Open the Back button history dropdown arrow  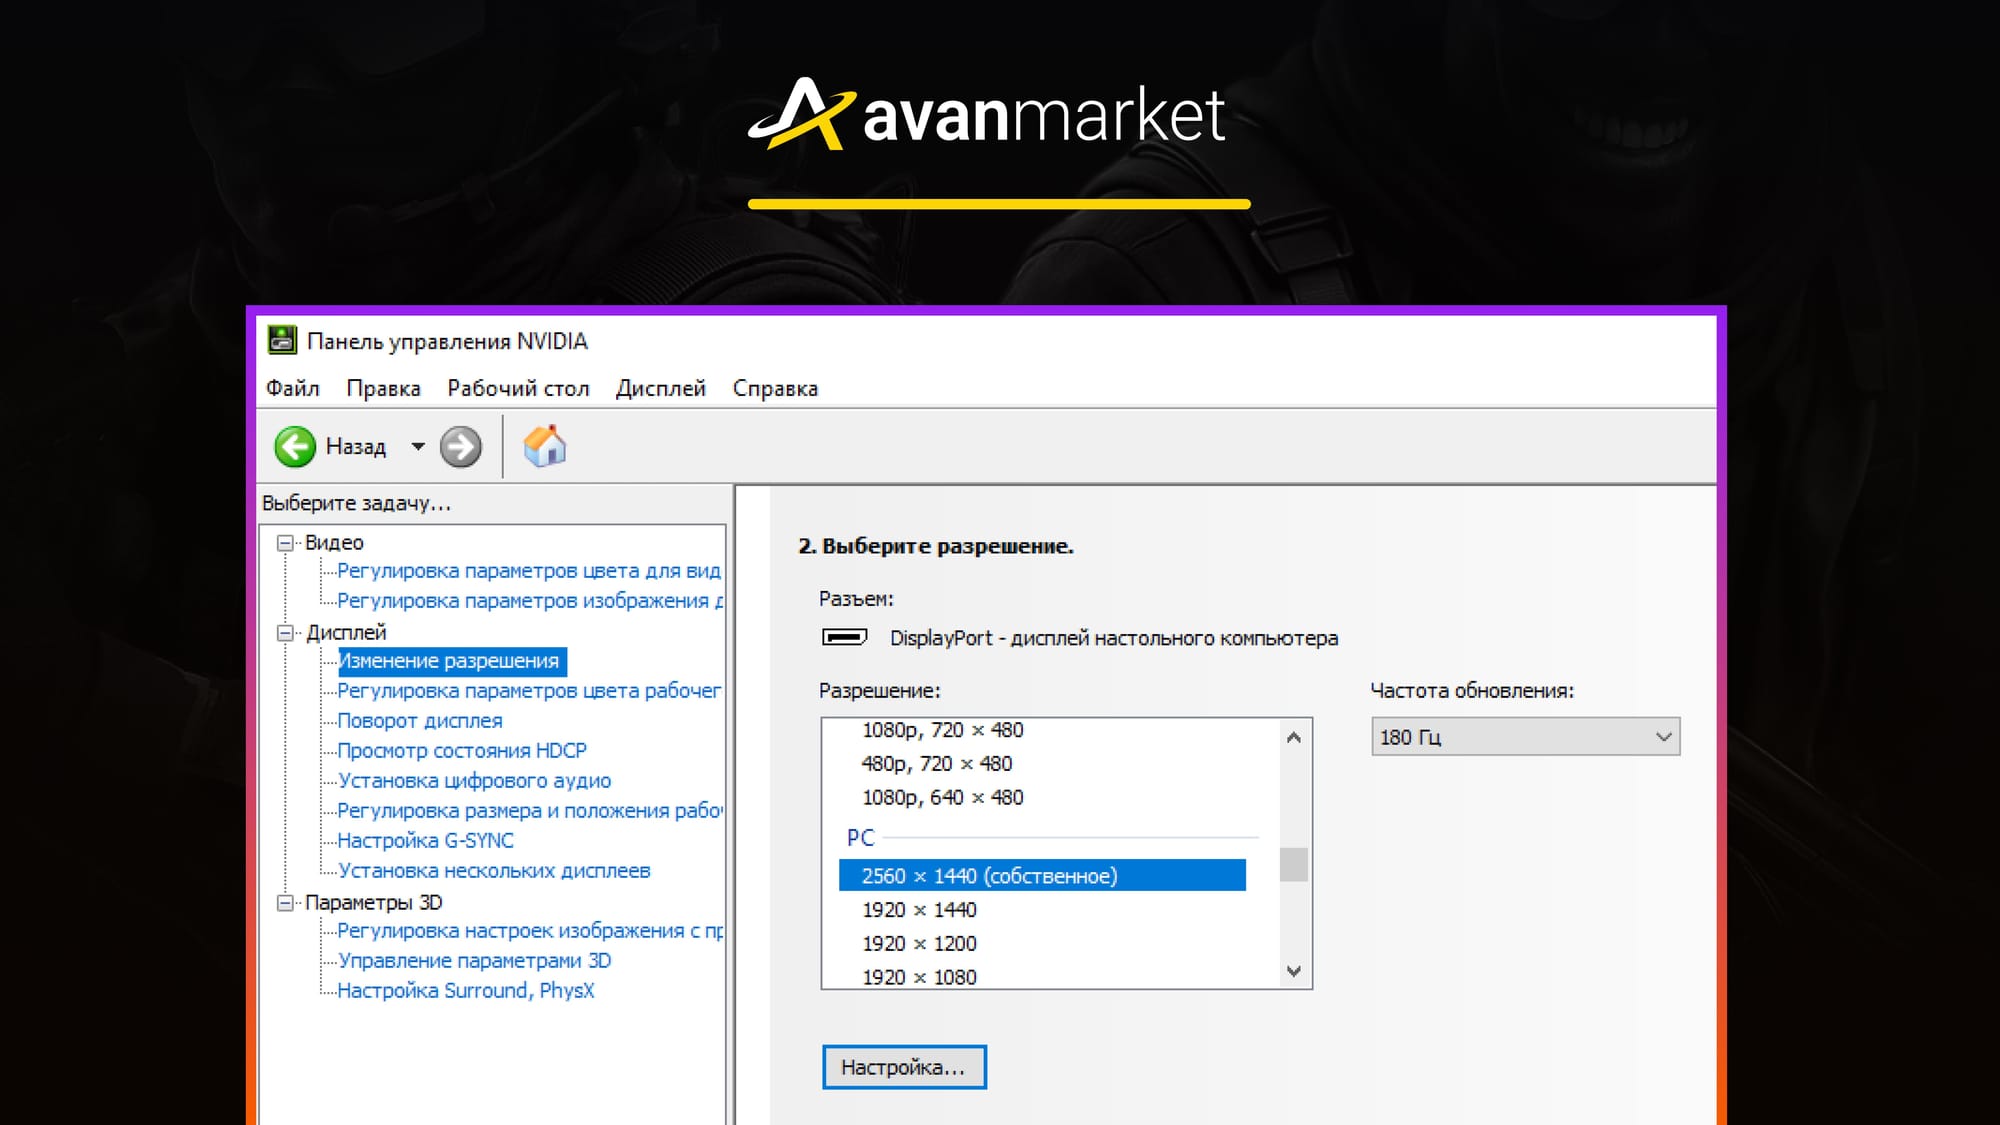(418, 447)
